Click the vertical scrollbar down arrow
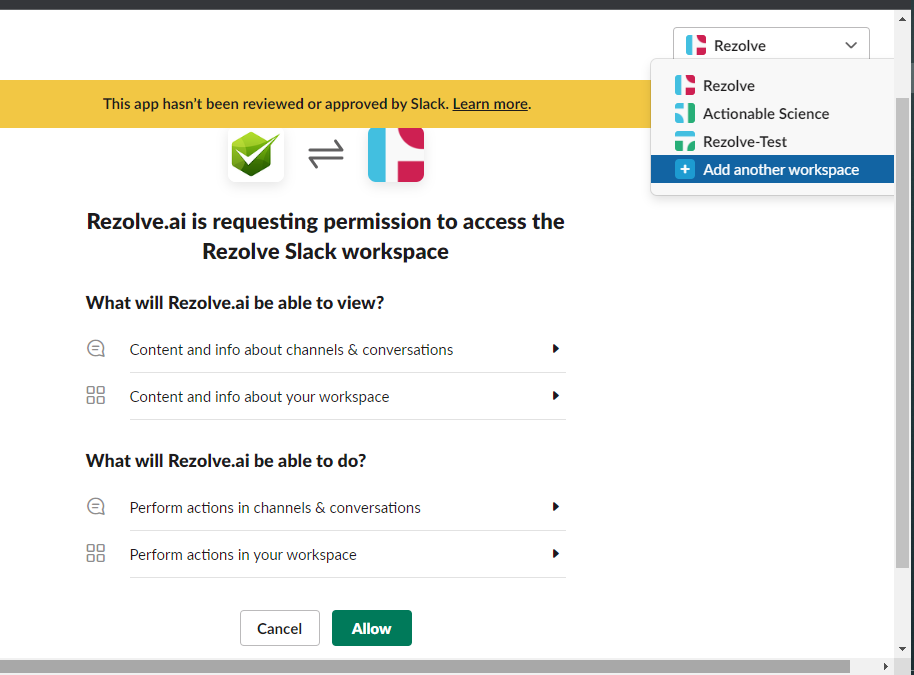Viewport: 914px width, 675px height. pyautogui.click(x=902, y=648)
